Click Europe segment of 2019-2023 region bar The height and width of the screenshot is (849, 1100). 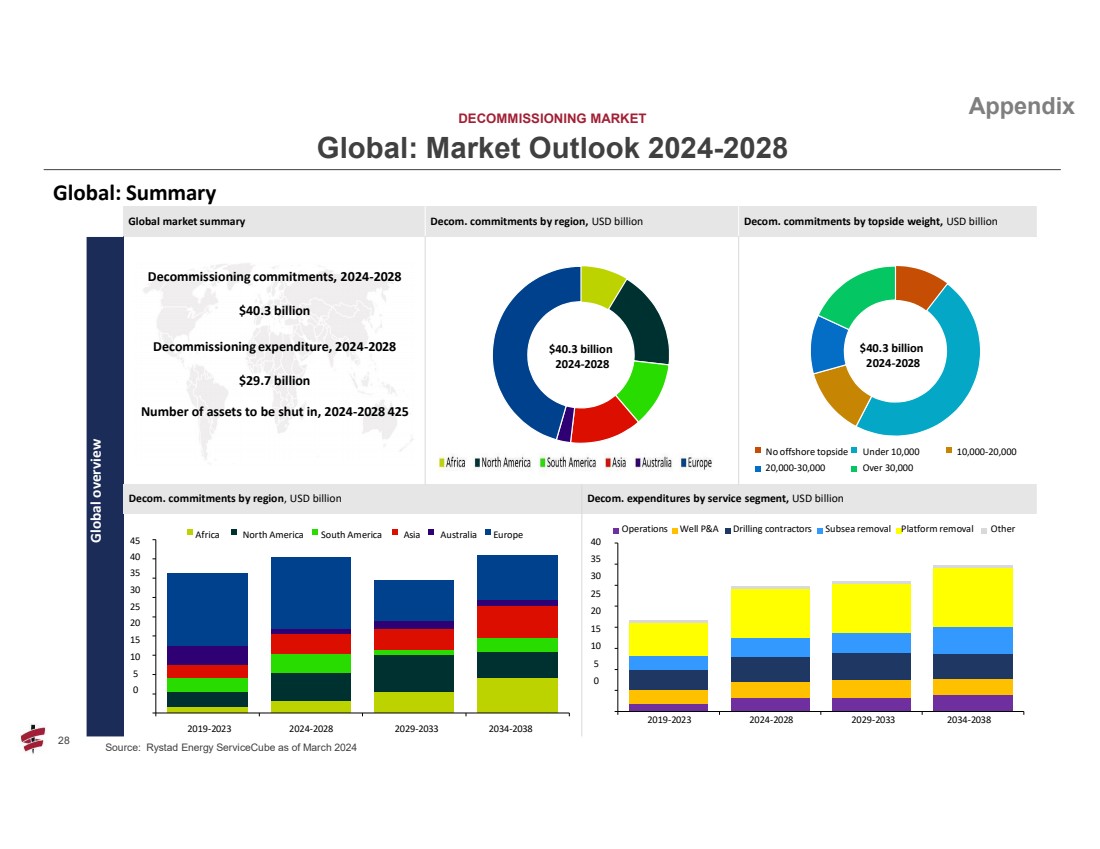[207, 608]
